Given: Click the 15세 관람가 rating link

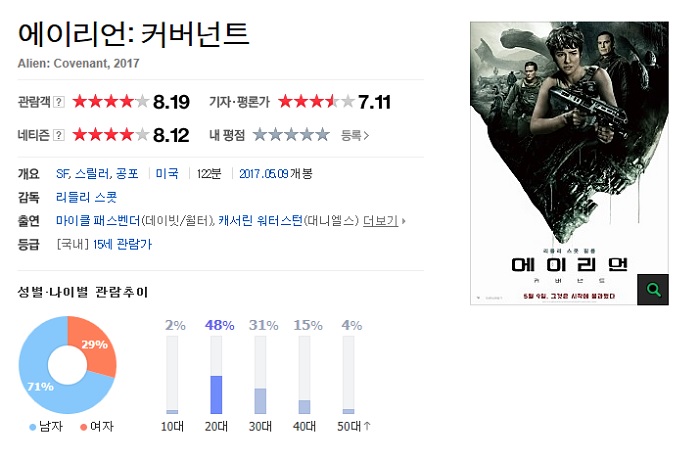Looking at the screenshot, I should tap(123, 244).
